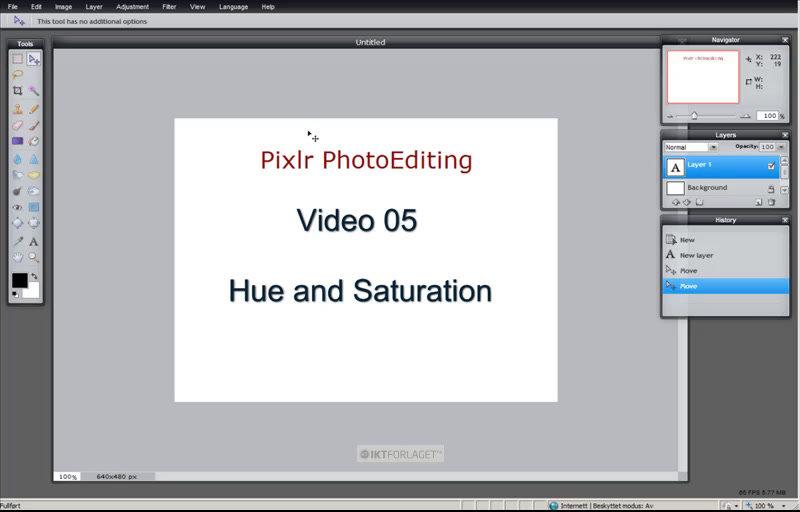Open the Filter menu
Viewport: 800px width, 512px height.
tap(169, 7)
